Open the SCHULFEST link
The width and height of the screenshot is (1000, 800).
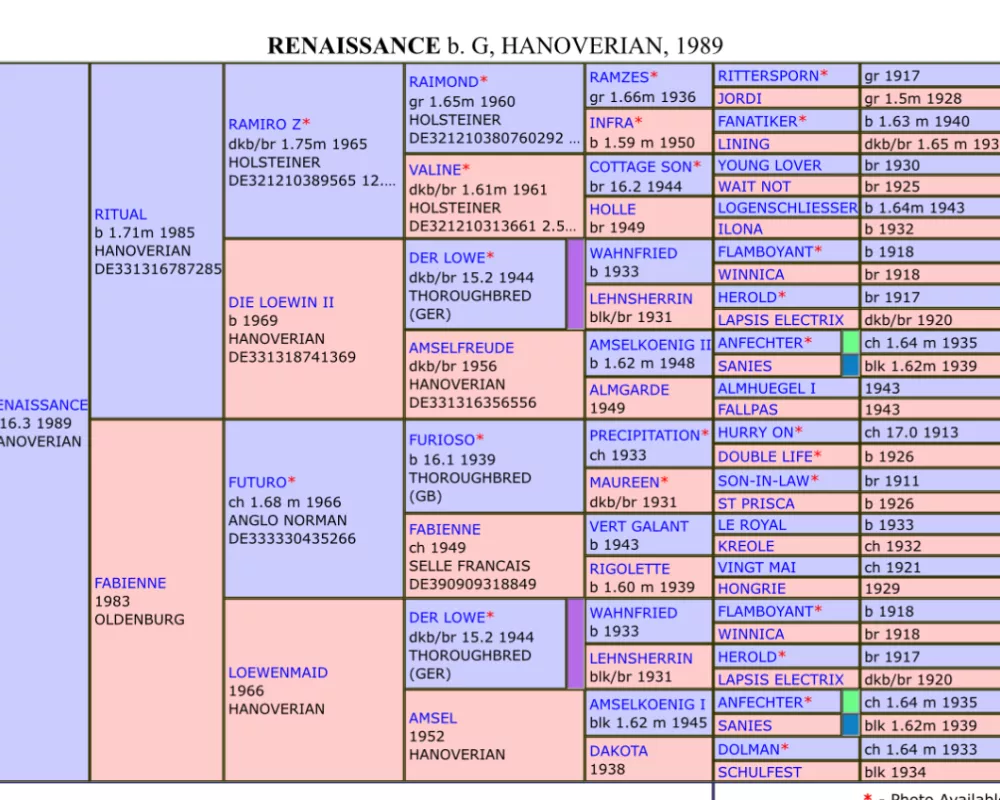point(759,773)
